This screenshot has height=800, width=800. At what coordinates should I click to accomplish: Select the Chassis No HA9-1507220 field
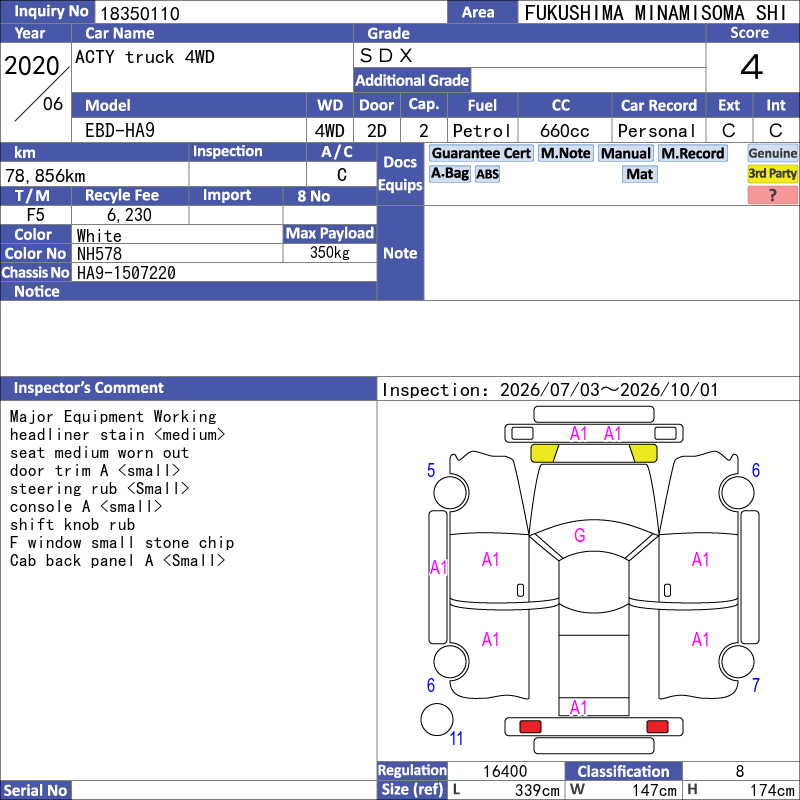[224, 272]
